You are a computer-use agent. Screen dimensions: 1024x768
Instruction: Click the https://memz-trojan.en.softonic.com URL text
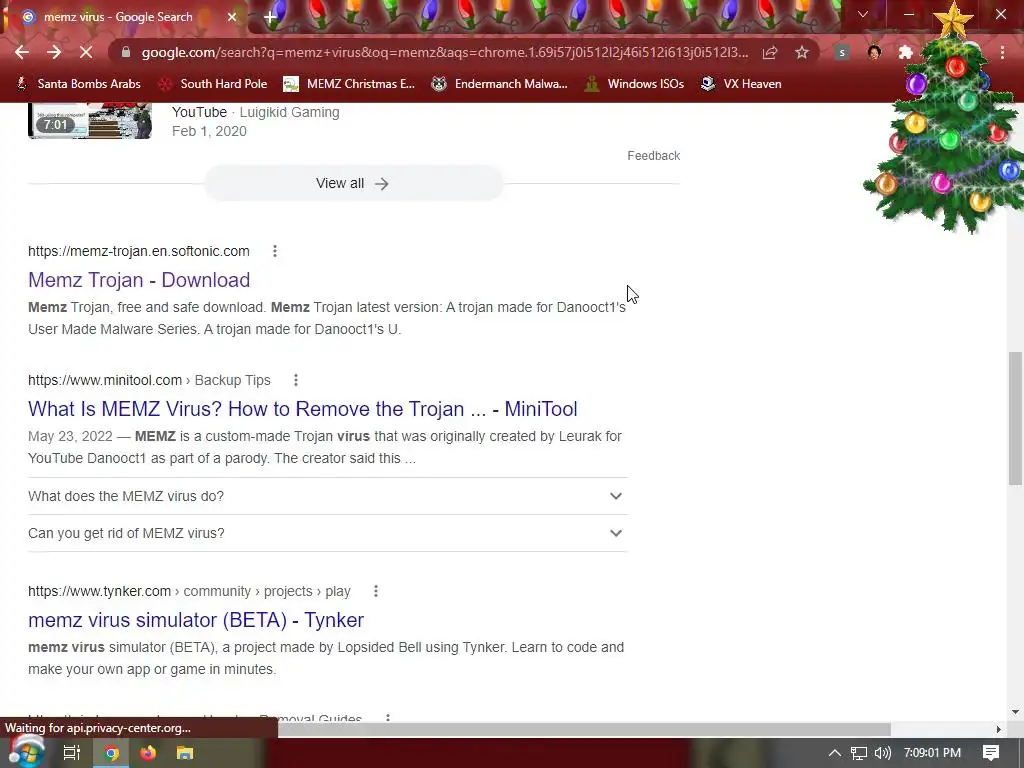point(138,251)
